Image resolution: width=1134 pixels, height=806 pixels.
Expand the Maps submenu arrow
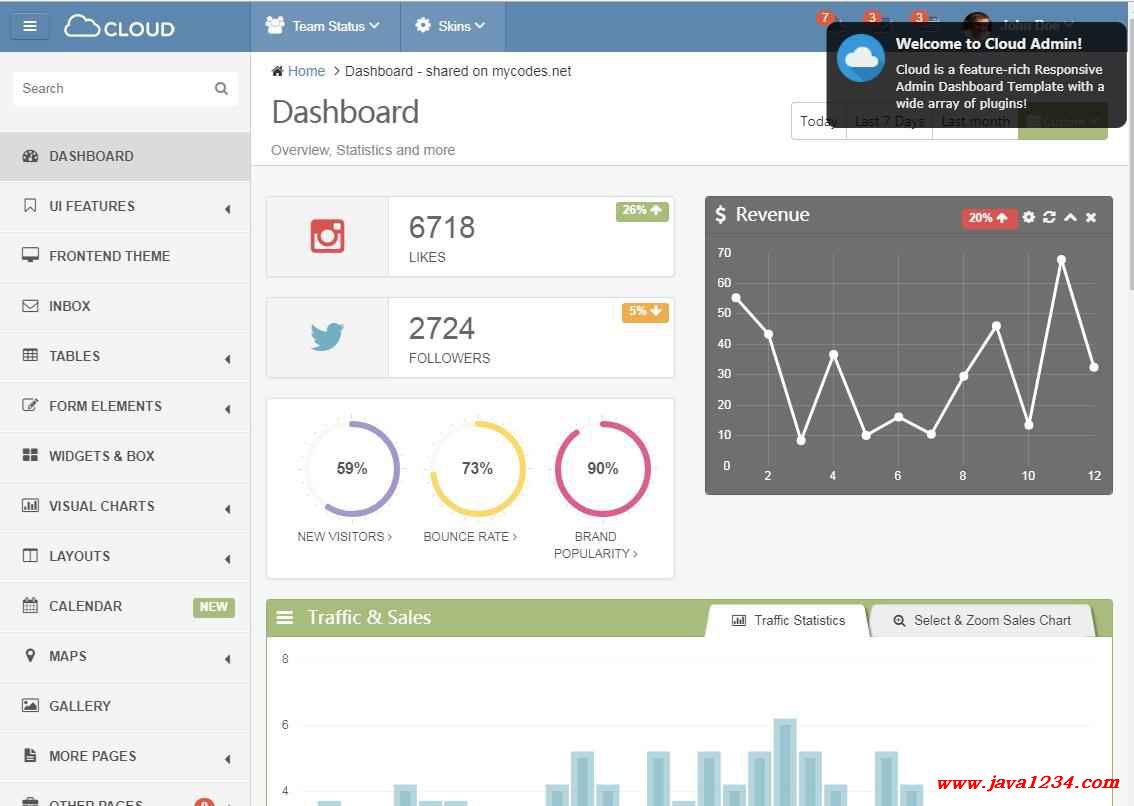pos(228,658)
